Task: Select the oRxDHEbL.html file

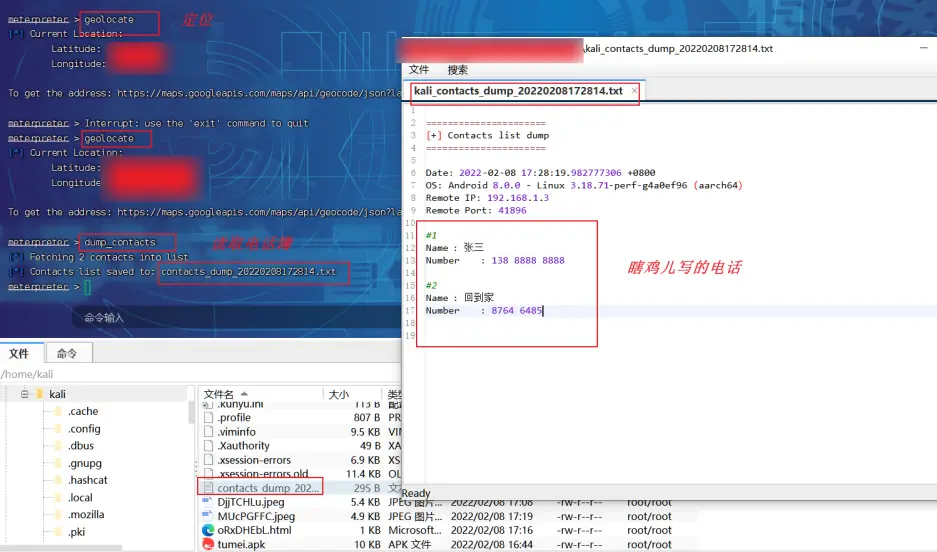Action: 255,530
